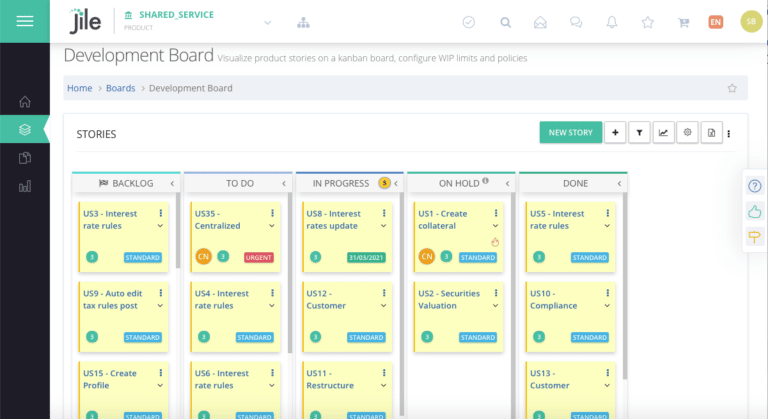Open the SHARED_SERVICE product dropdown arrow

pyautogui.click(x=267, y=23)
